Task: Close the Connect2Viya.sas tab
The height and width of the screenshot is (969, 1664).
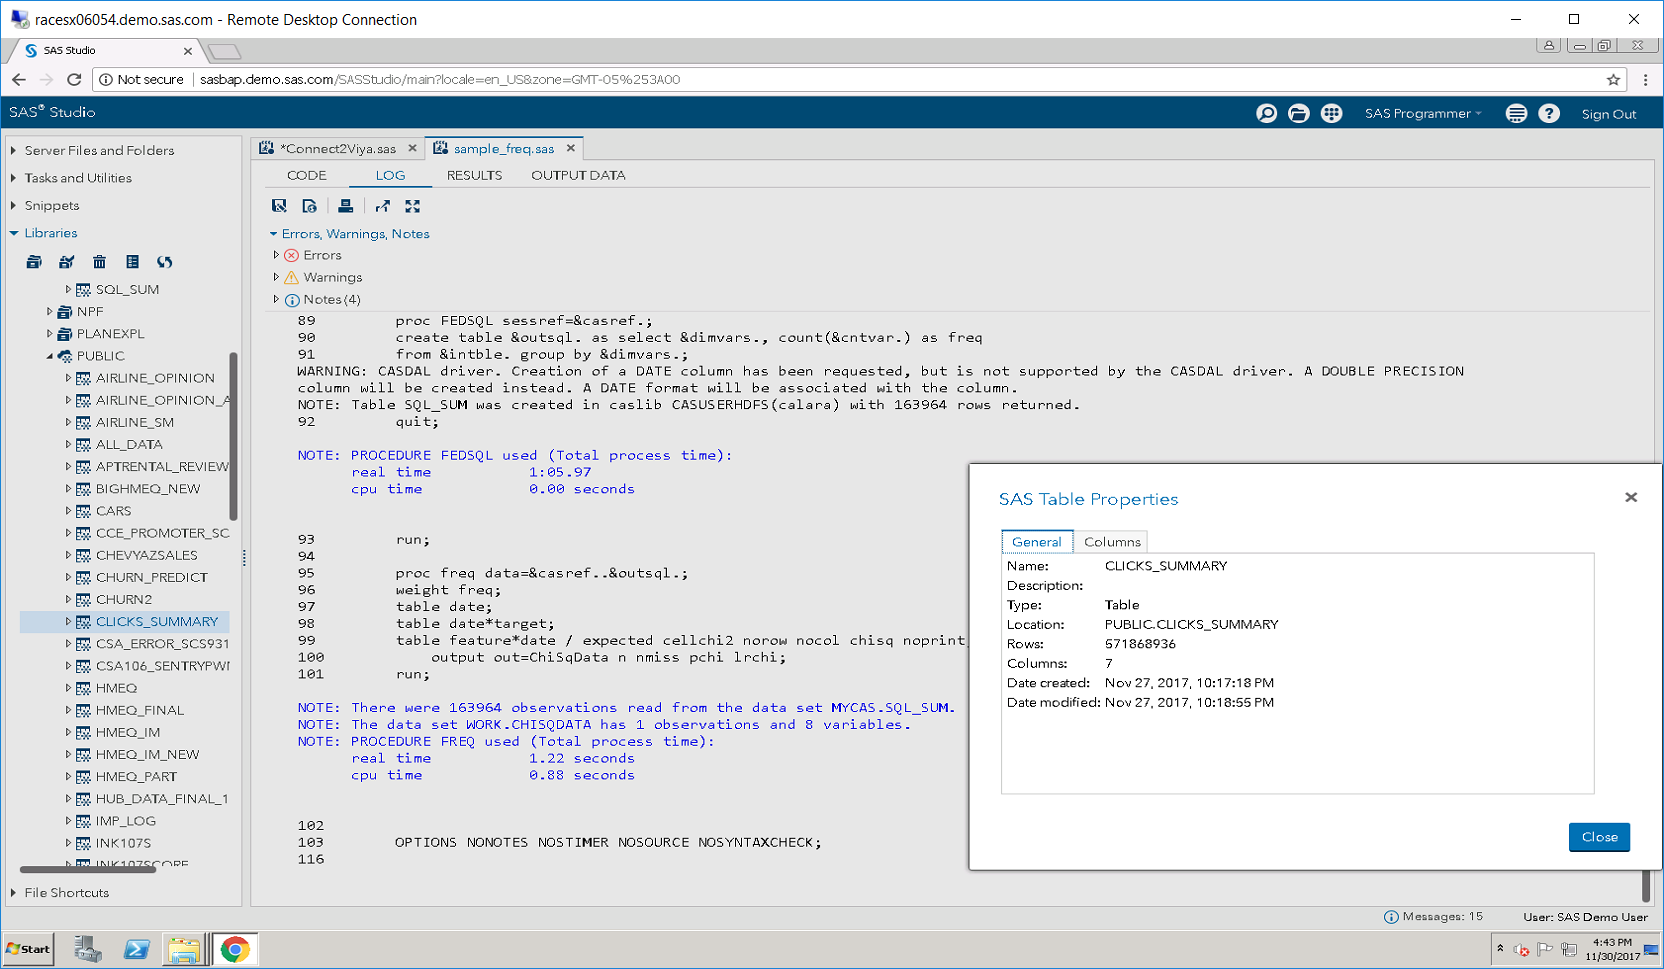Action: coord(412,148)
